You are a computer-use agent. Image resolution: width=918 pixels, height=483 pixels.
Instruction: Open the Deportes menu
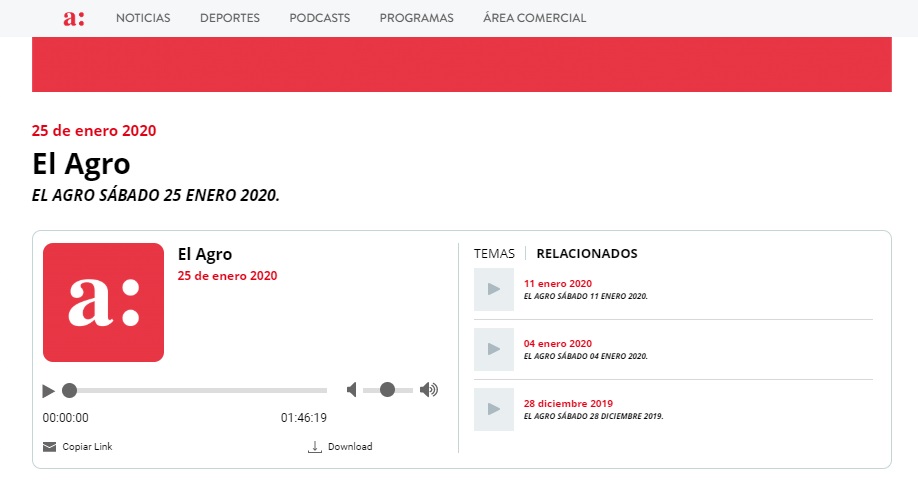pos(230,18)
